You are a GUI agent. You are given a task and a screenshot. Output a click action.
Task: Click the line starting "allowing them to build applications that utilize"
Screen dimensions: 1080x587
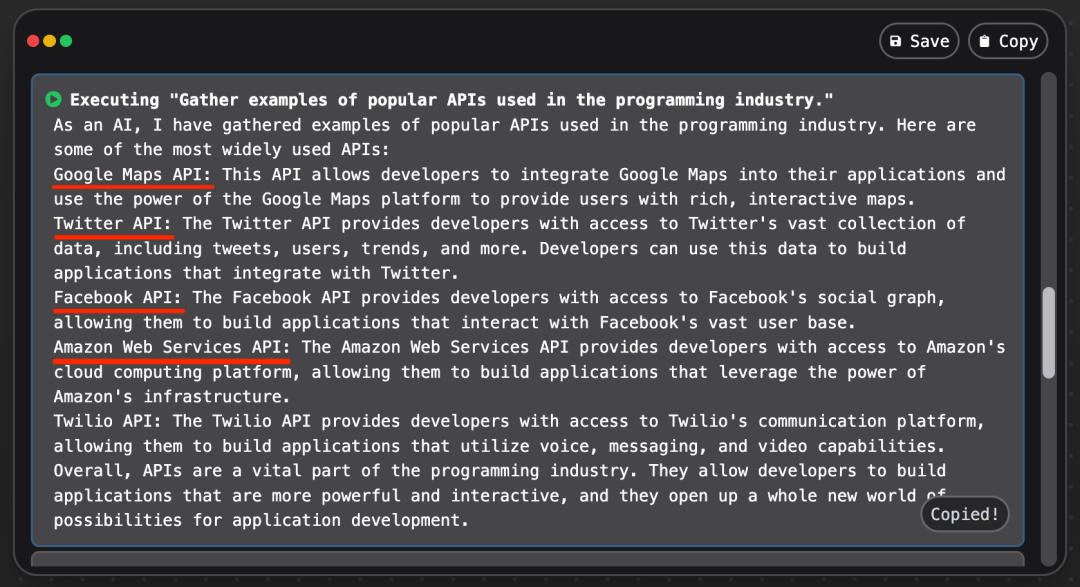[x=499, y=446]
